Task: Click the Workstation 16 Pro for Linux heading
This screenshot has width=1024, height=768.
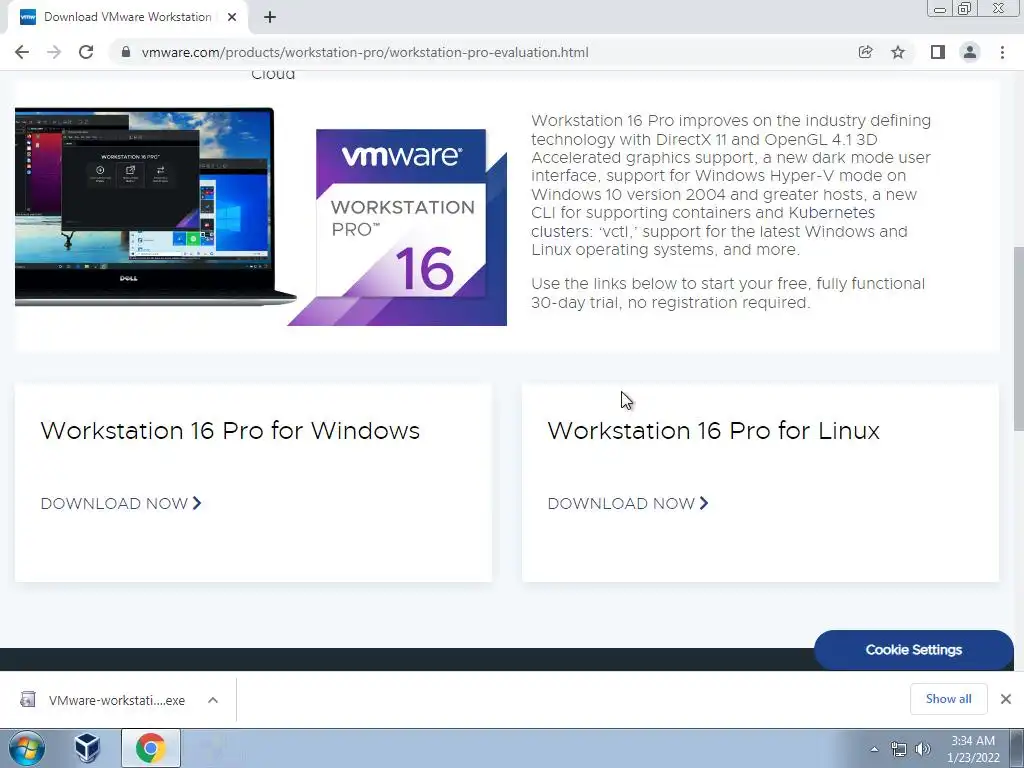Action: coord(713,431)
